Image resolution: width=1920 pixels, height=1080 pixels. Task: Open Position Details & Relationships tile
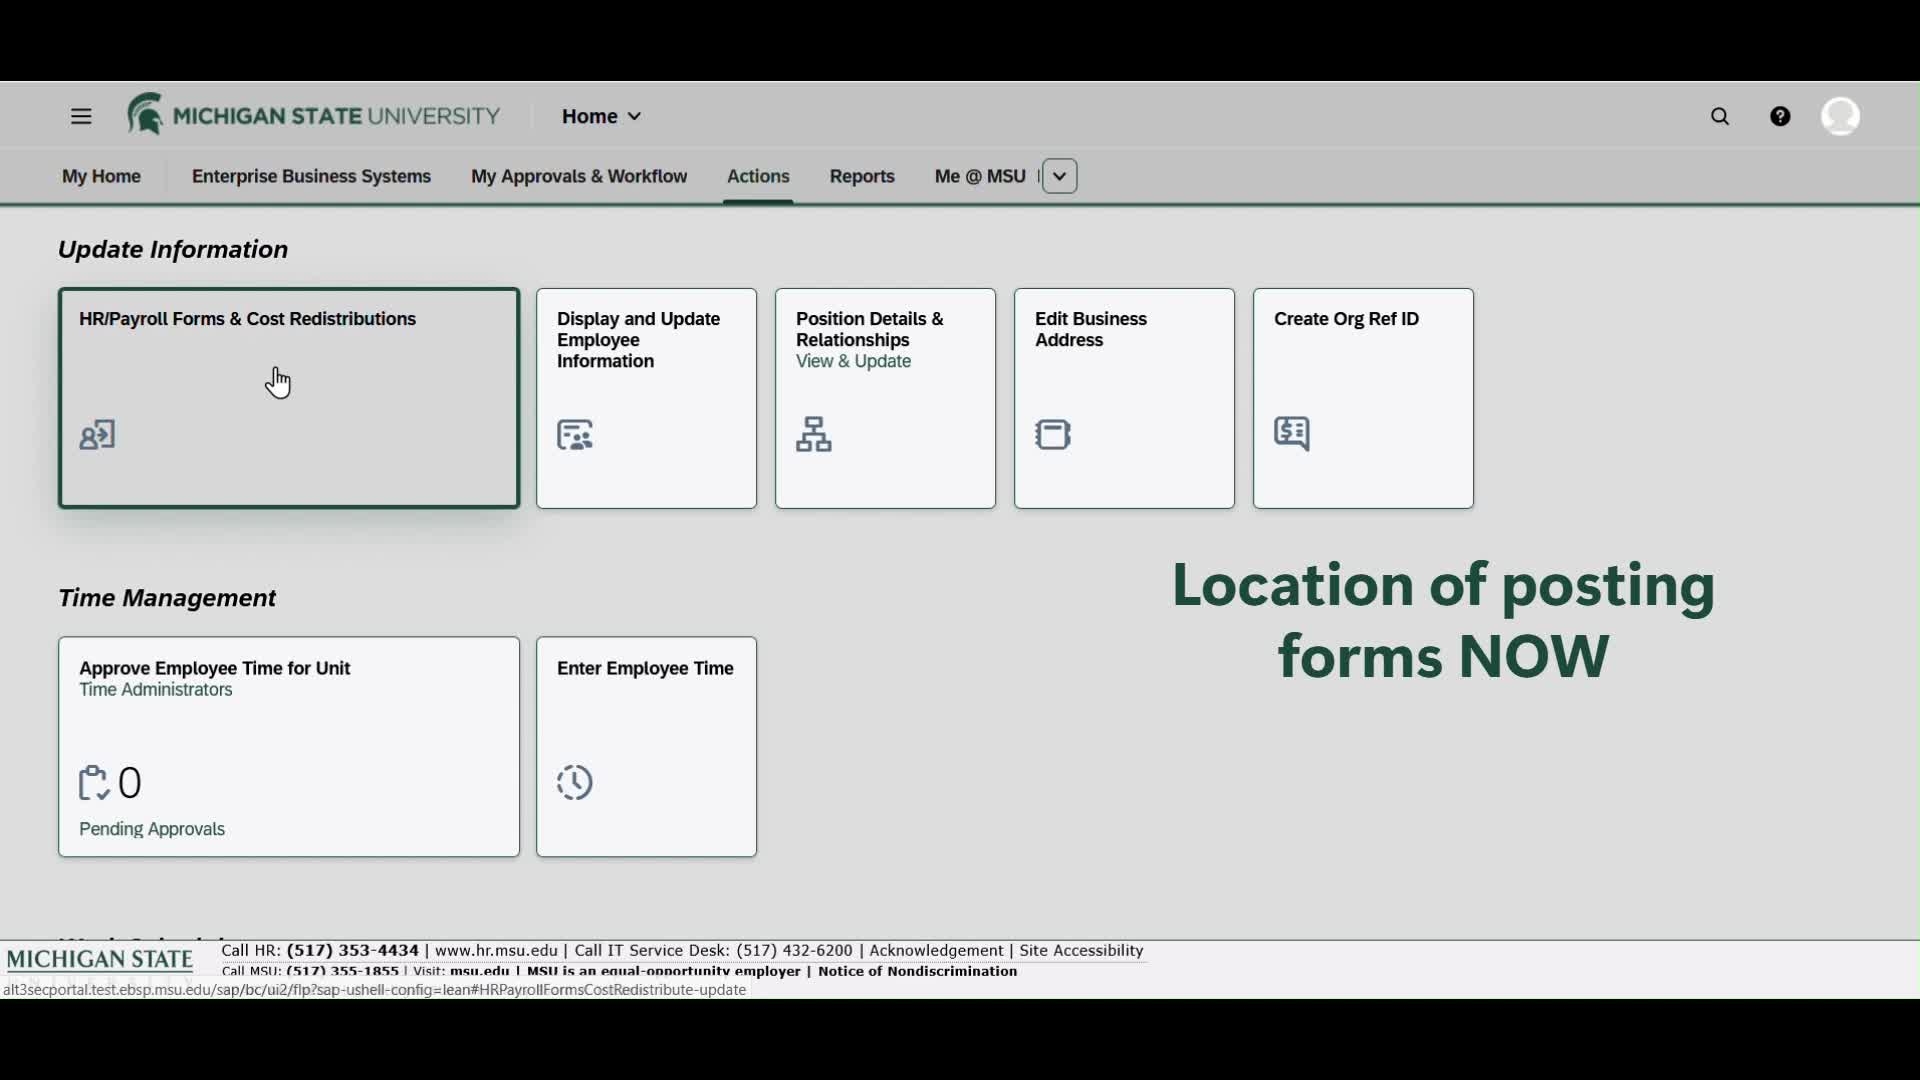(x=885, y=399)
